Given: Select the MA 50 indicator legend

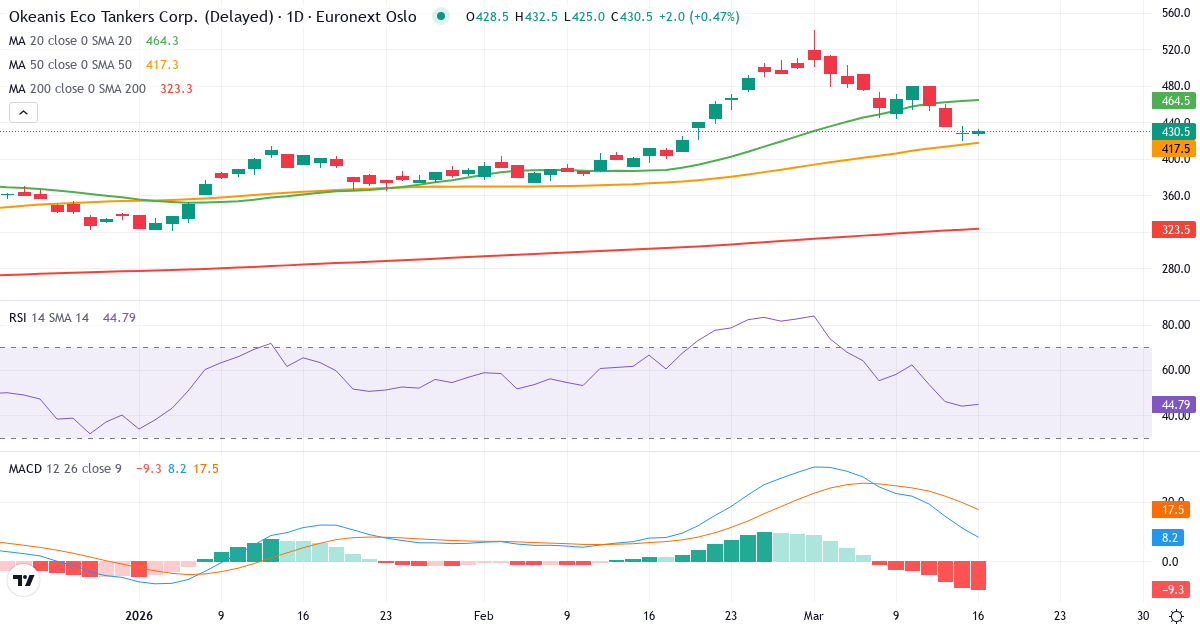Looking at the screenshot, I should pyautogui.click(x=70, y=64).
